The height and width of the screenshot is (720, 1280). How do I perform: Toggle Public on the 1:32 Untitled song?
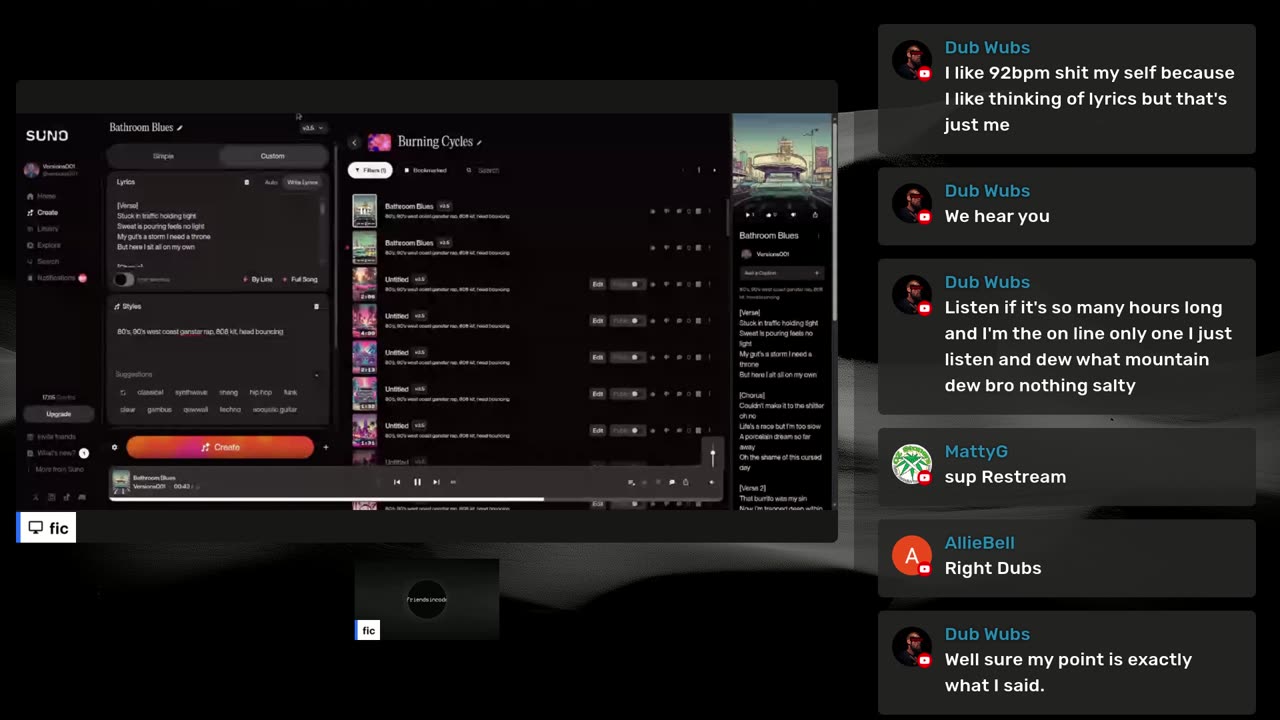tap(627, 394)
